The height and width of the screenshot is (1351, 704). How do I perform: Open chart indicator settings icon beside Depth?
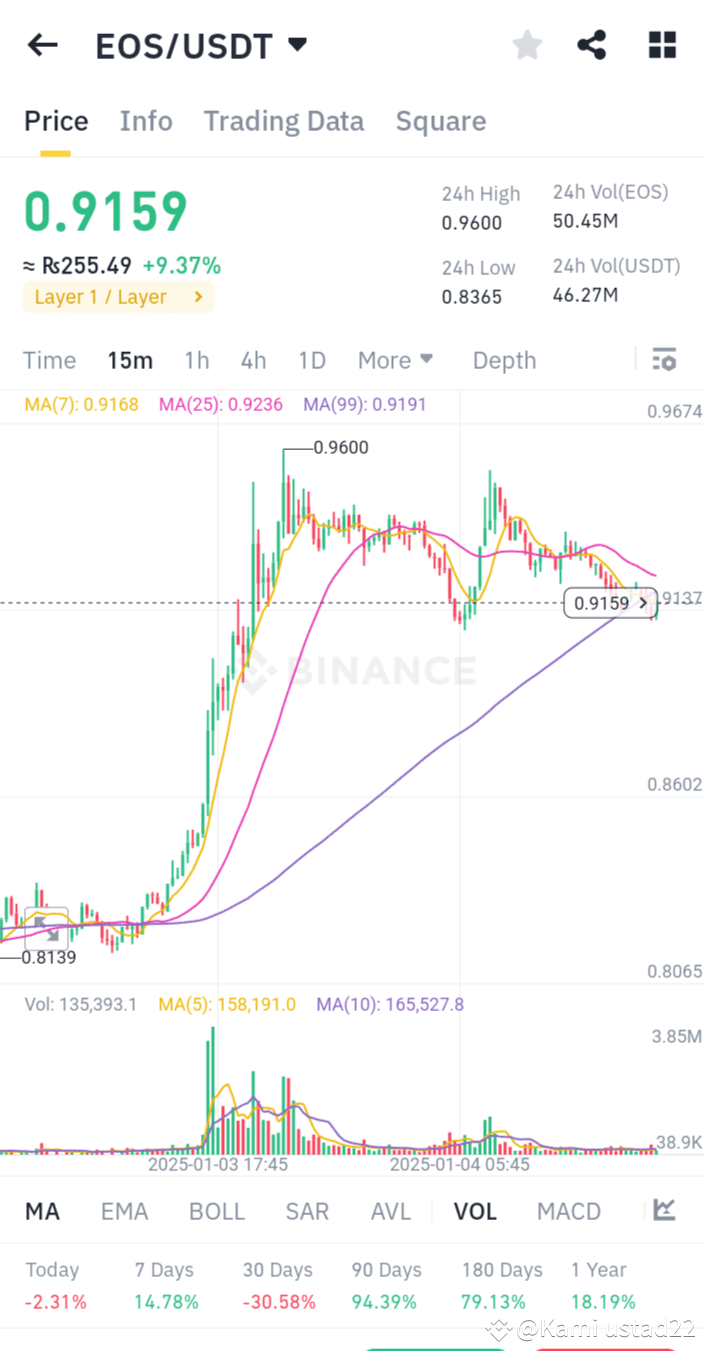click(664, 359)
